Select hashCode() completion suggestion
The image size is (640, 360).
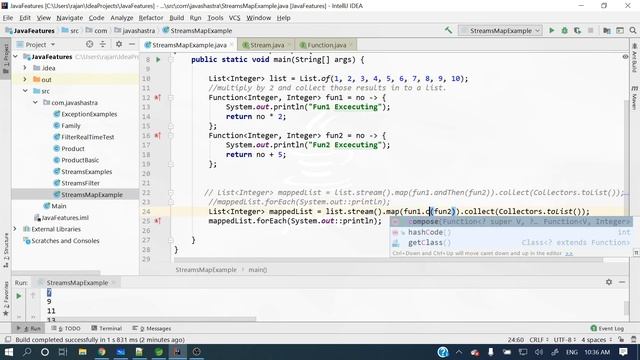point(511,232)
